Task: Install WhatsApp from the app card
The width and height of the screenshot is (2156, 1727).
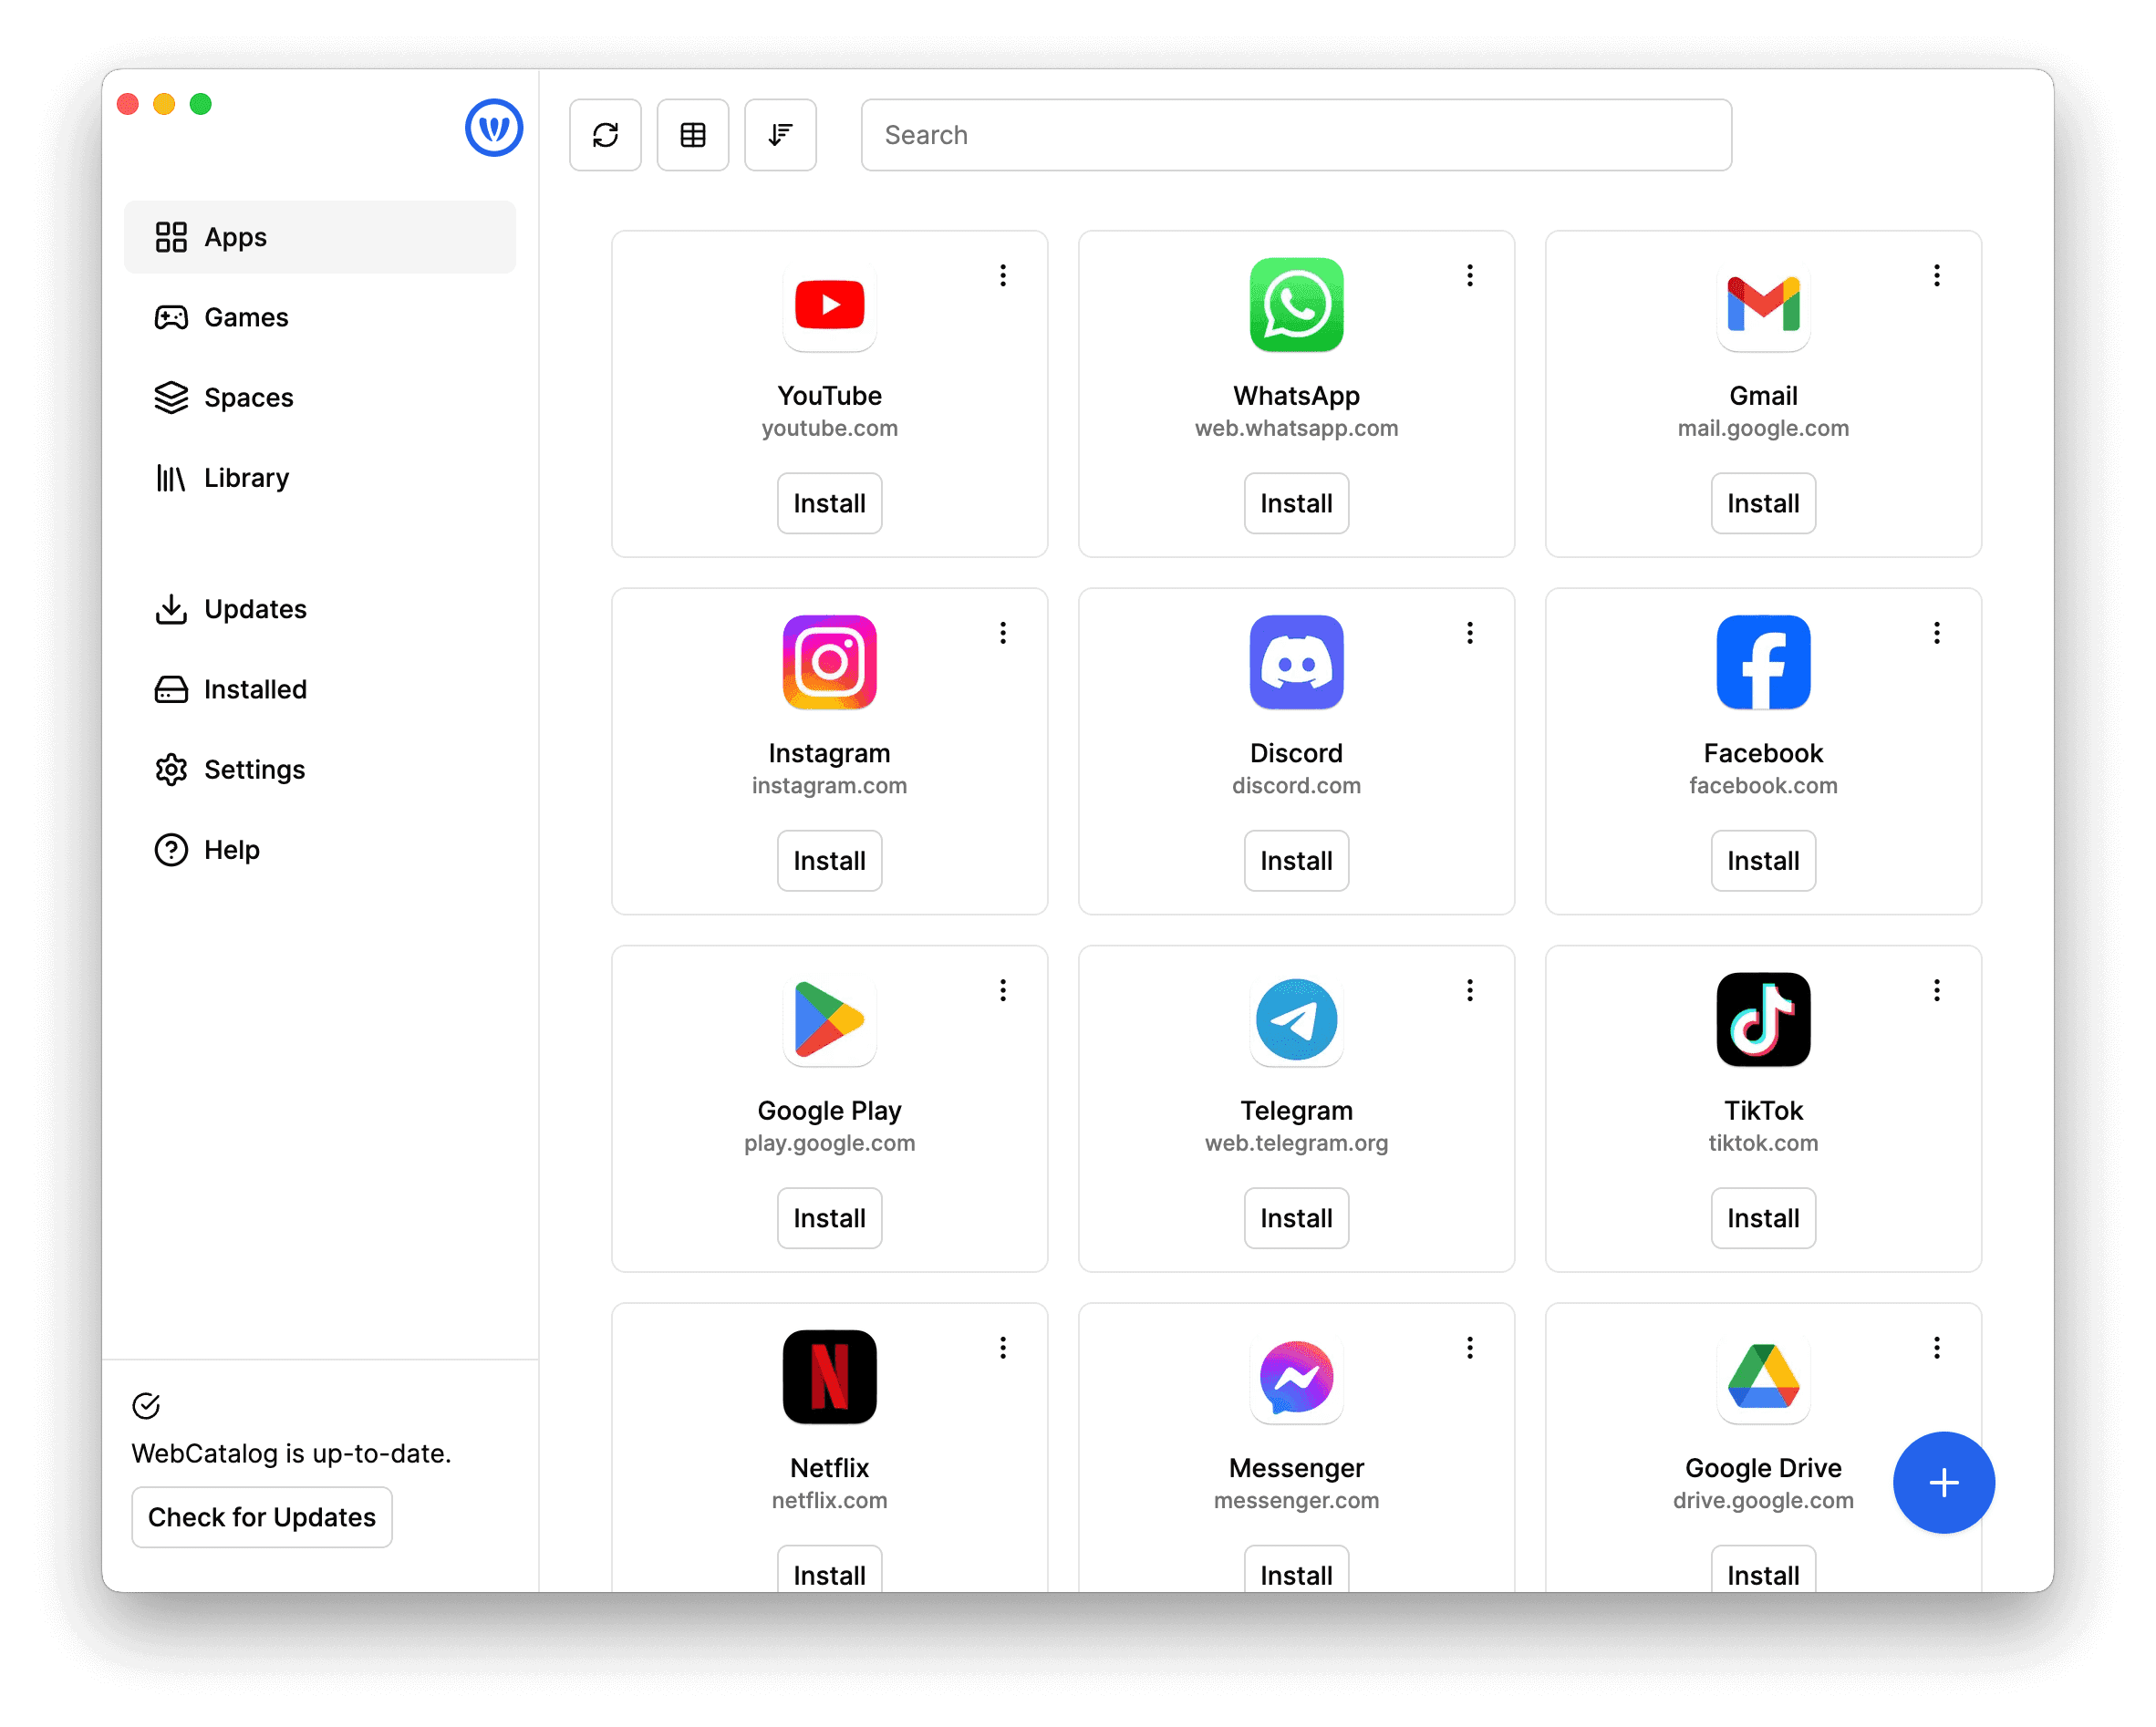Action: coord(1296,502)
